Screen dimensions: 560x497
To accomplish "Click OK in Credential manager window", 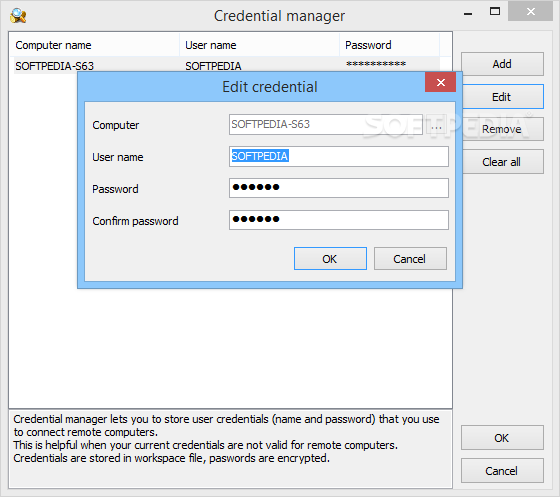I will click(502, 438).
